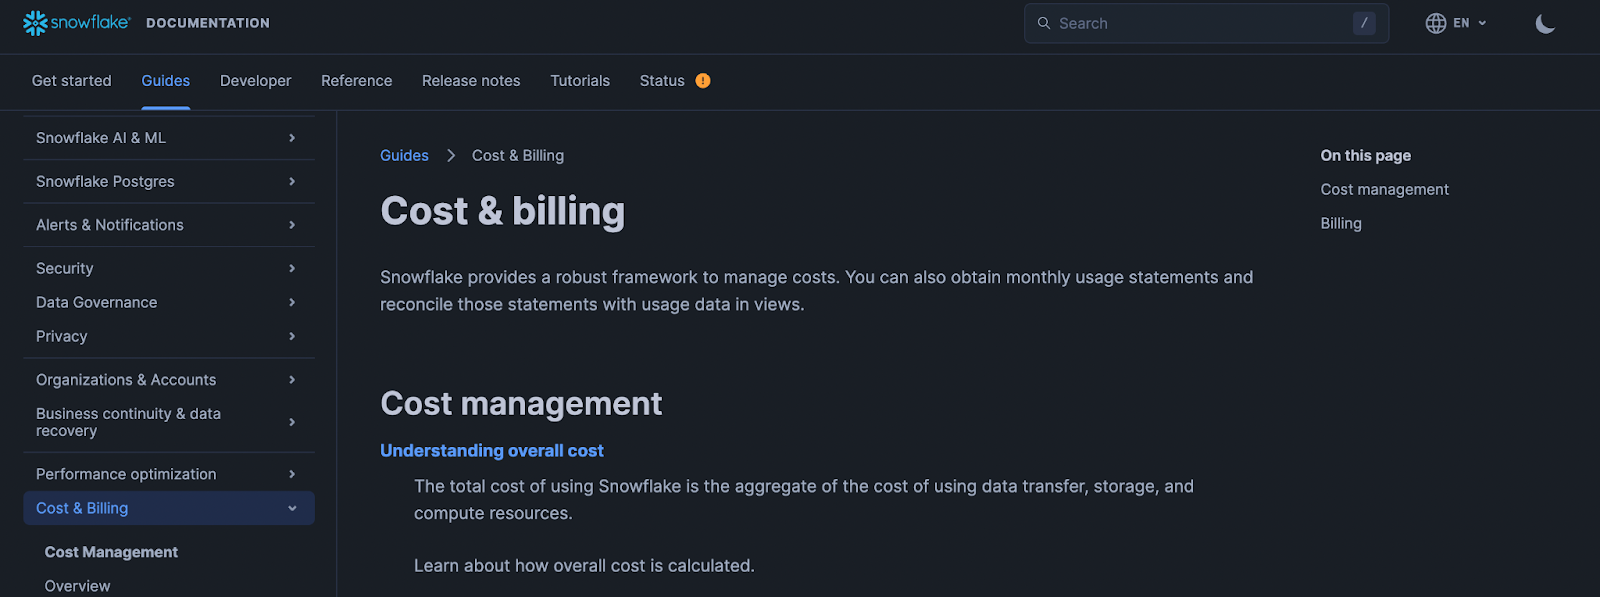Viewport: 1600px width, 597px height.
Task: Open Snowflake Postgres sidebar item
Action: point(105,181)
